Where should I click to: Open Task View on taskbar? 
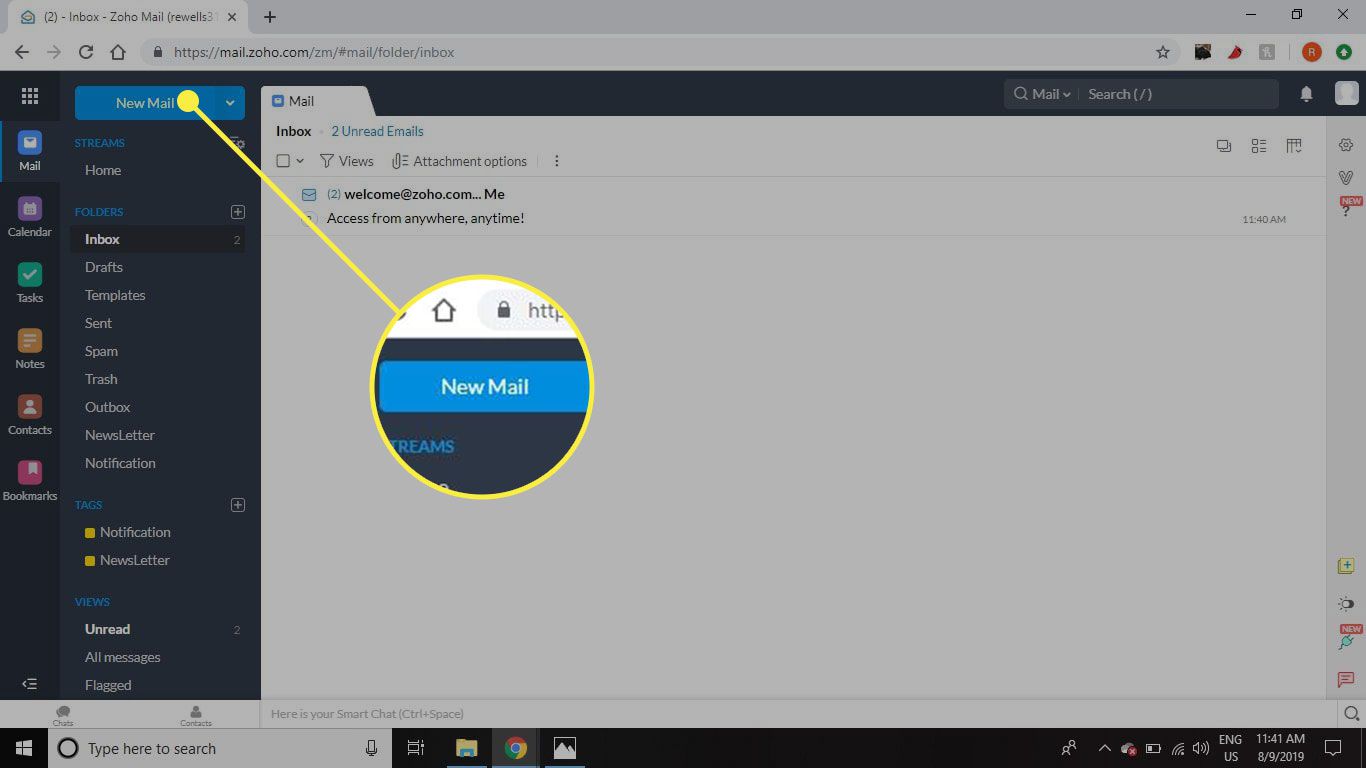pos(416,748)
